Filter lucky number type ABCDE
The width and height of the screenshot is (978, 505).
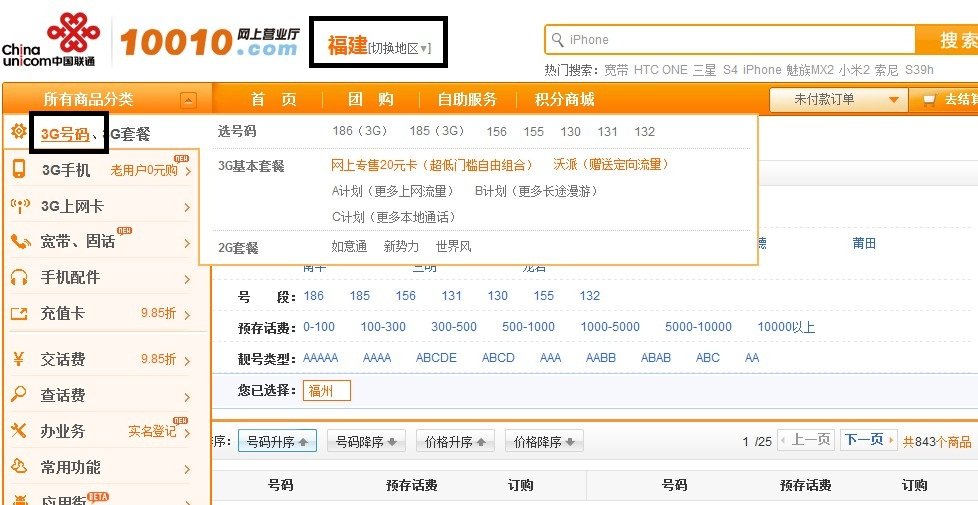[x=437, y=358]
